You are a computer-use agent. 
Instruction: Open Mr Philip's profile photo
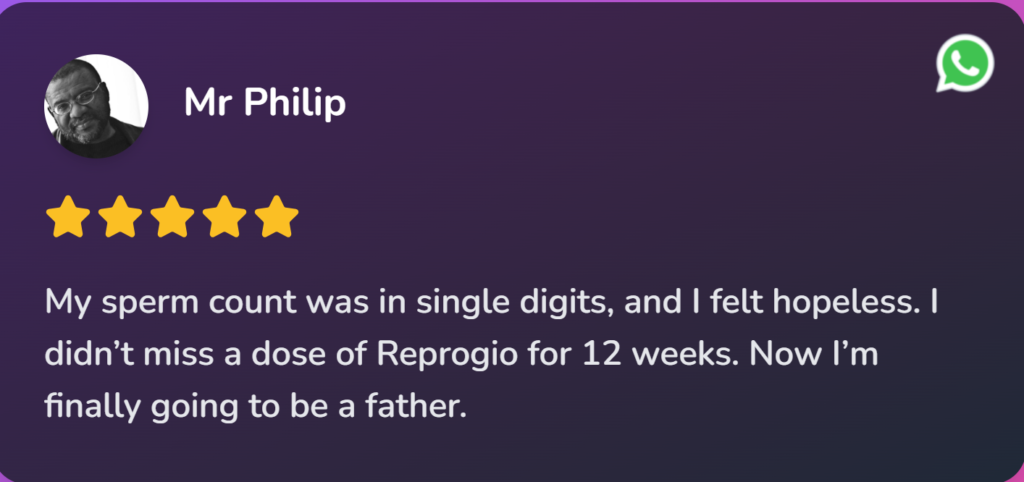point(96,106)
